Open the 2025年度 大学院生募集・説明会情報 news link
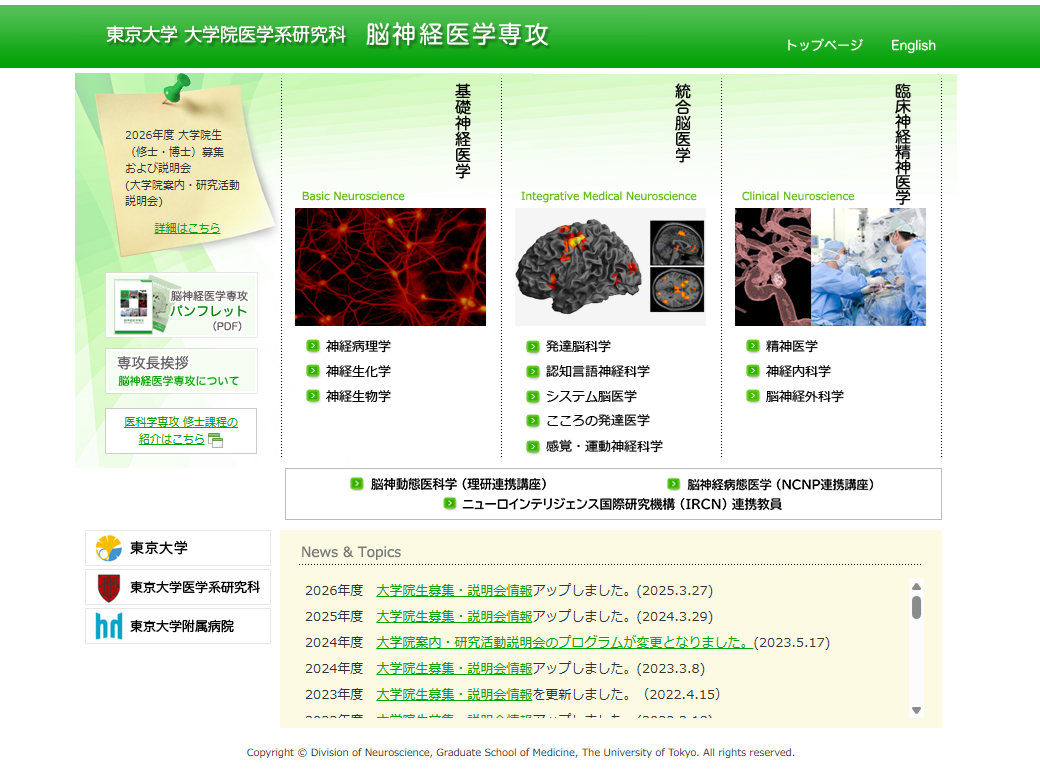1040x780 pixels. tap(454, 616)
